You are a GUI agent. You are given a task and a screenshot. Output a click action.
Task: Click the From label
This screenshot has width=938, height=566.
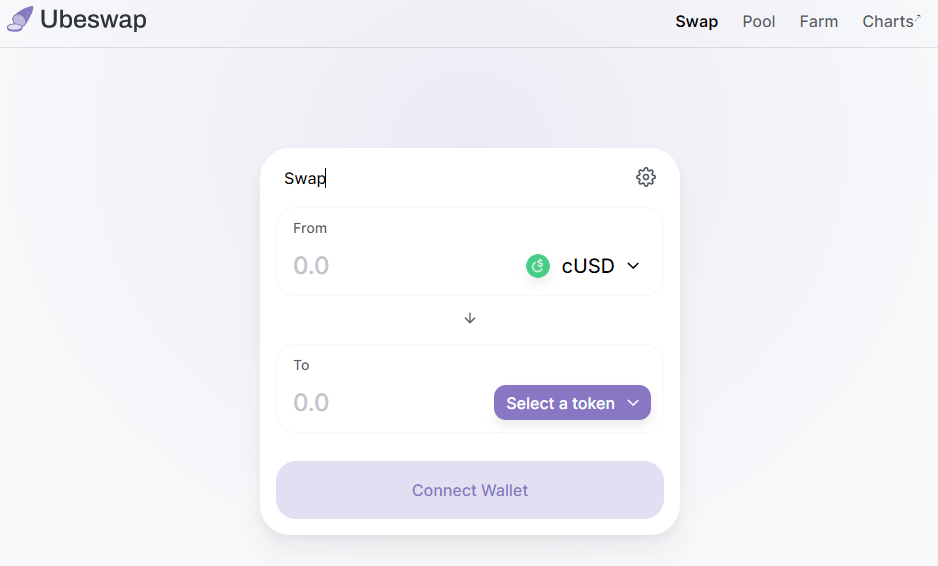coord(310,228)
